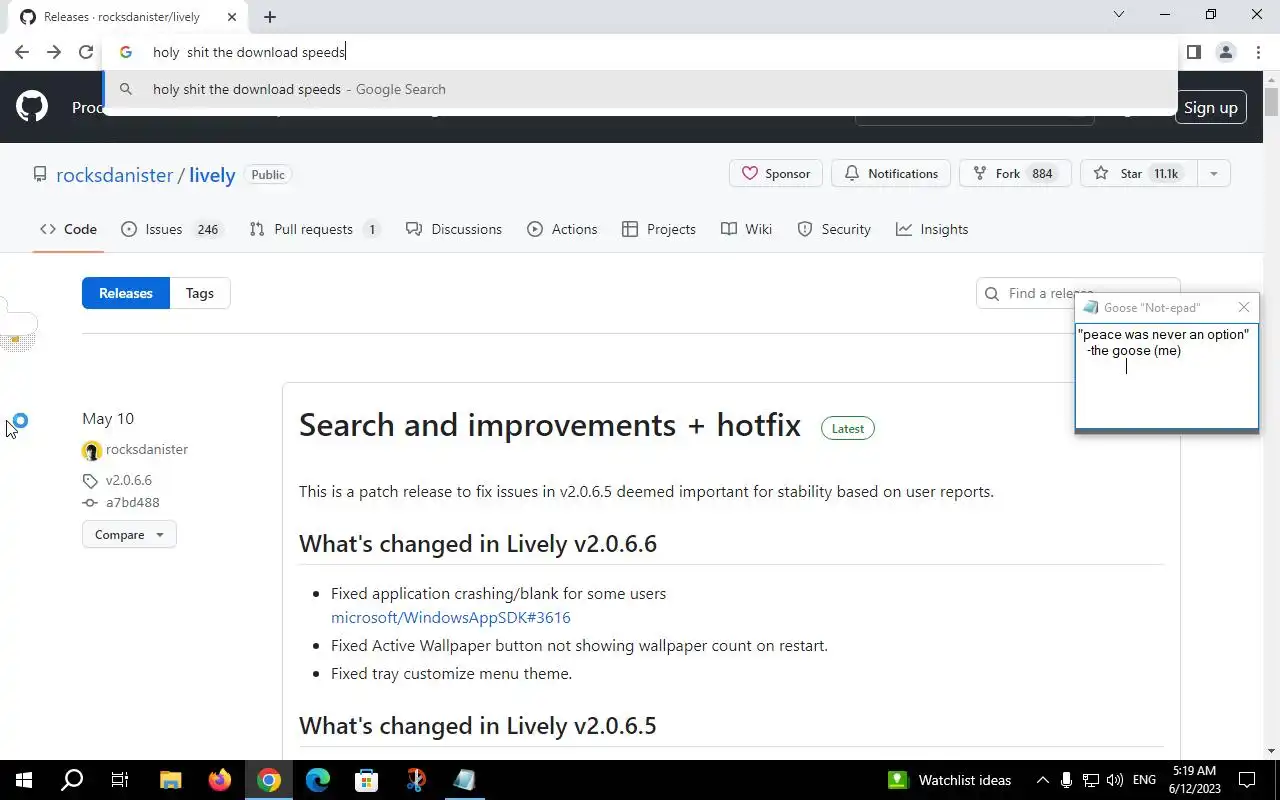Show hidden tray icons chevron
The width and height of the screenshot is (1280, 800).
click(1042, 780)
